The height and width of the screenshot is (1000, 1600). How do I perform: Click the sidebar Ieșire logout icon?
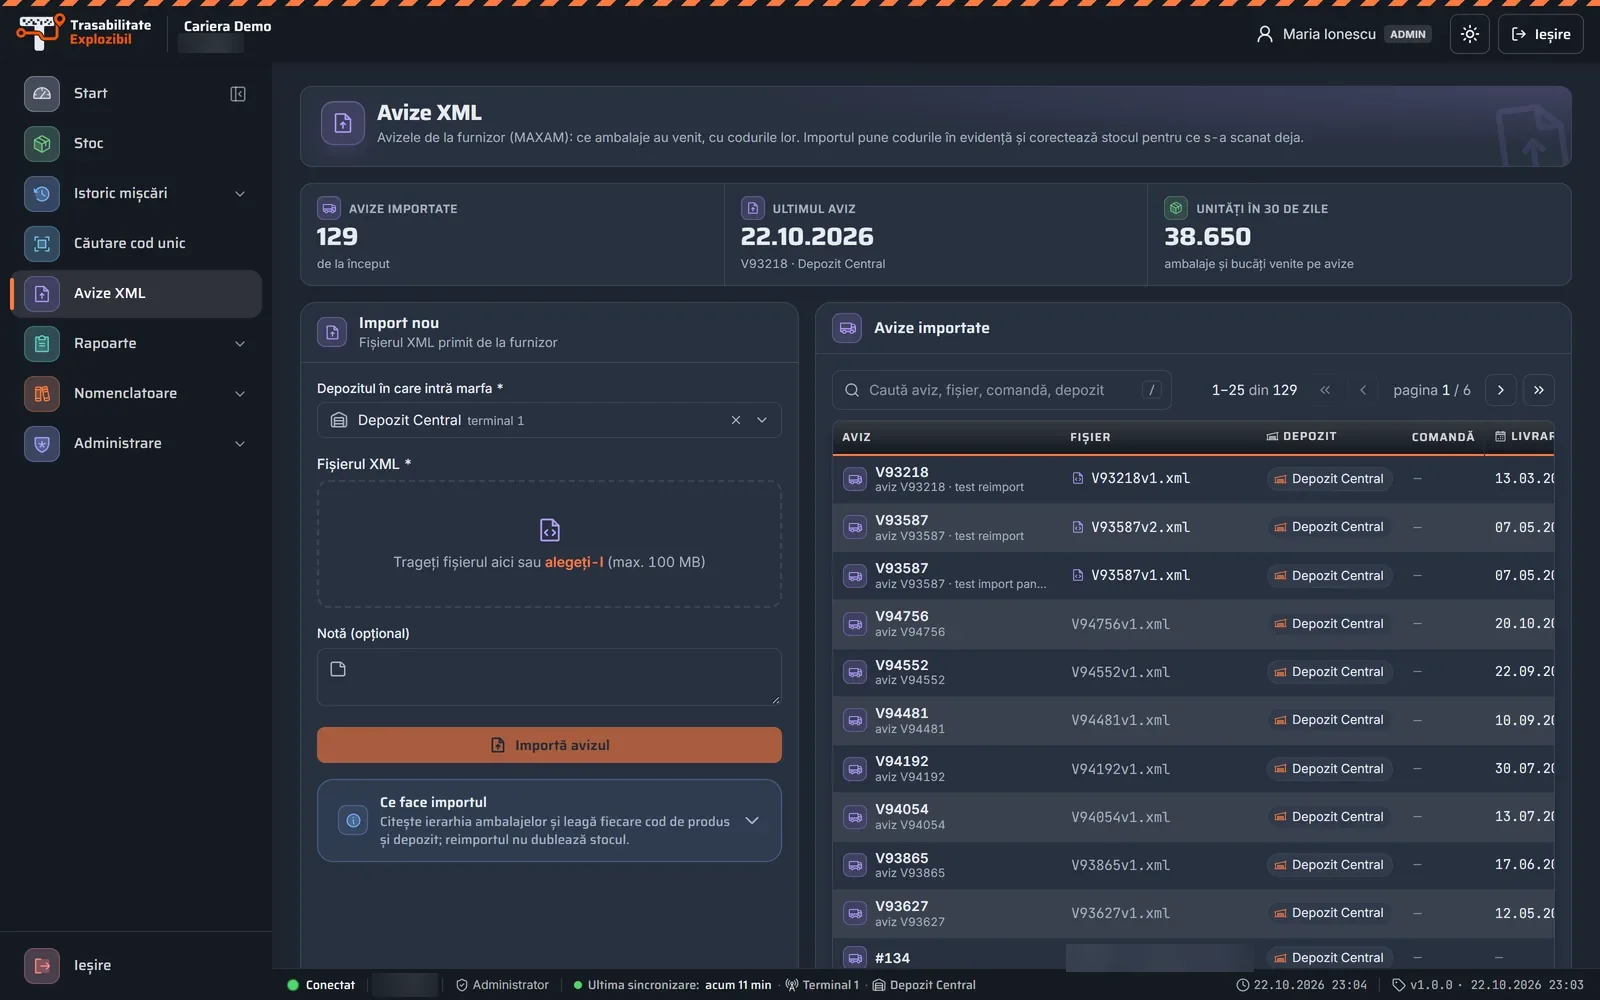(42, 965)
